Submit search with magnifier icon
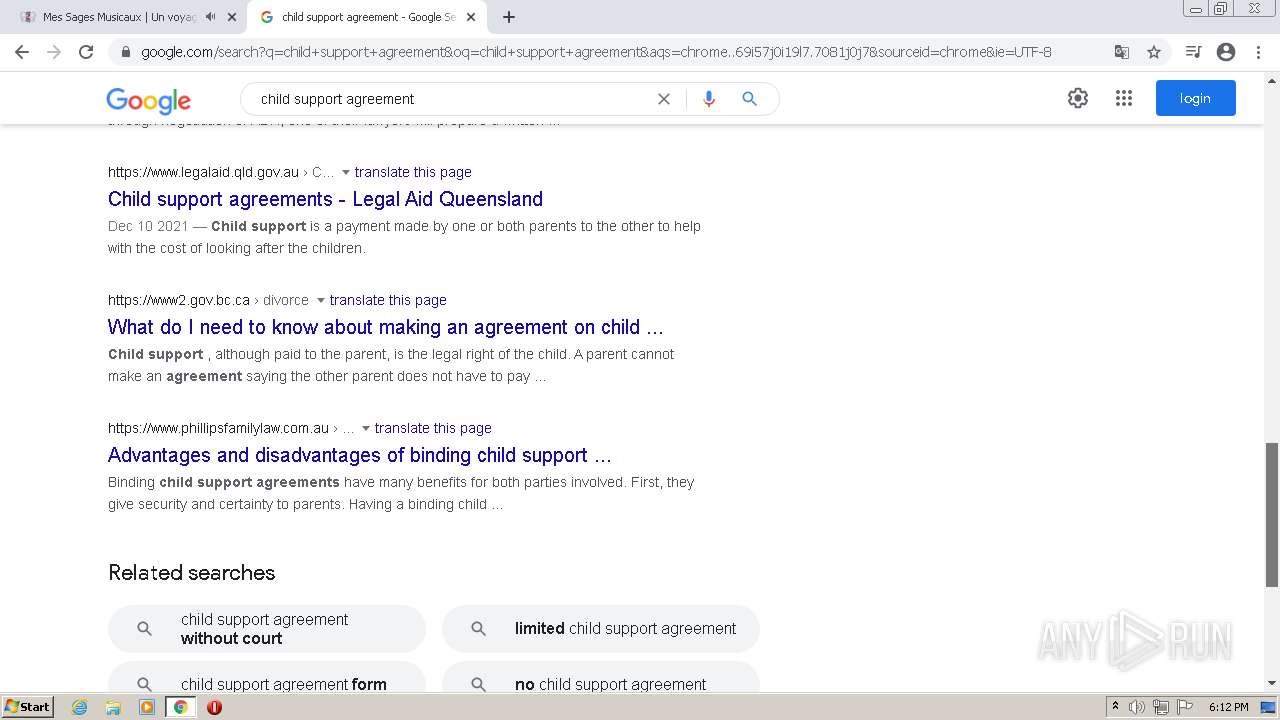 point(749,99)
